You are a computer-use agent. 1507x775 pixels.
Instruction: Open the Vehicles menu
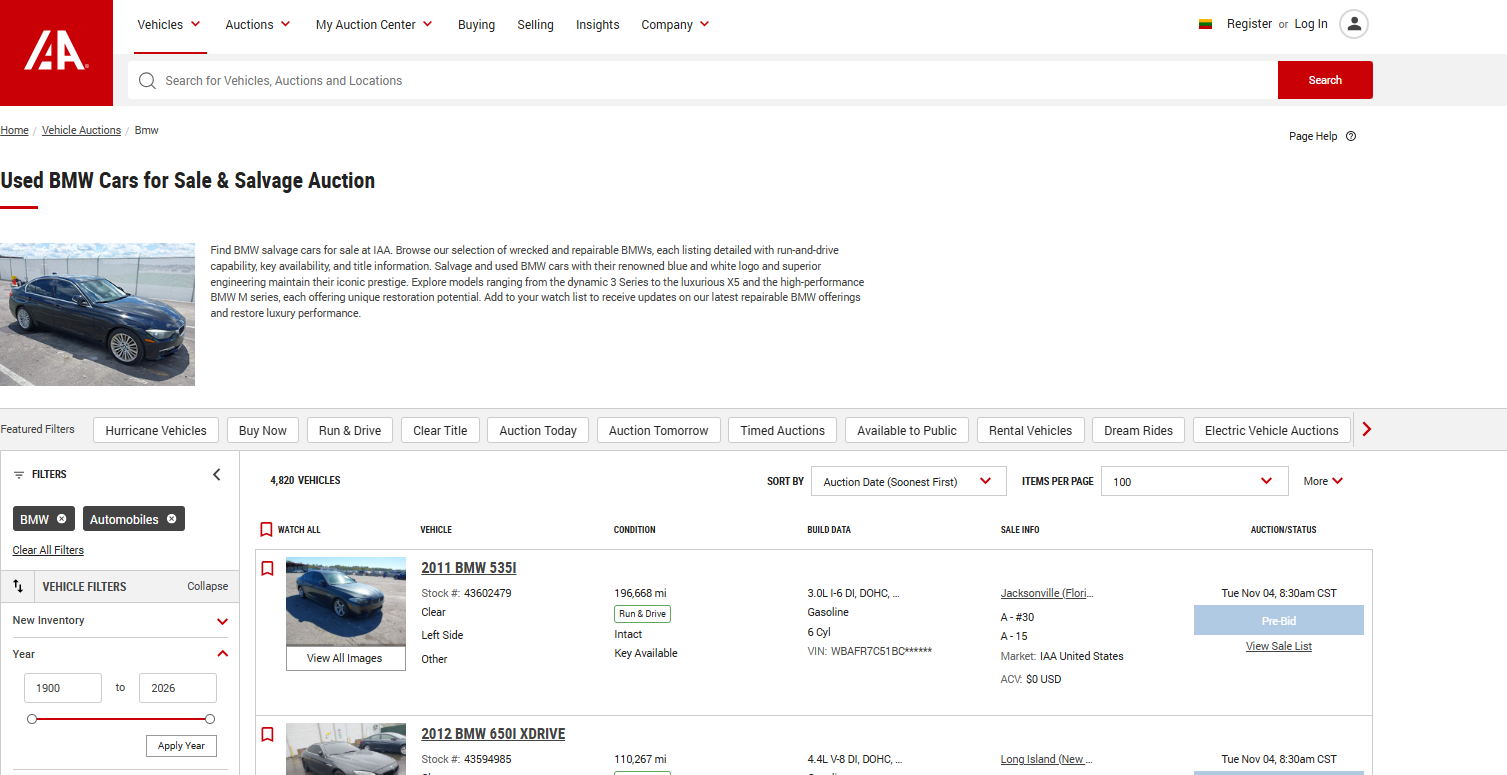pos(169,25)
